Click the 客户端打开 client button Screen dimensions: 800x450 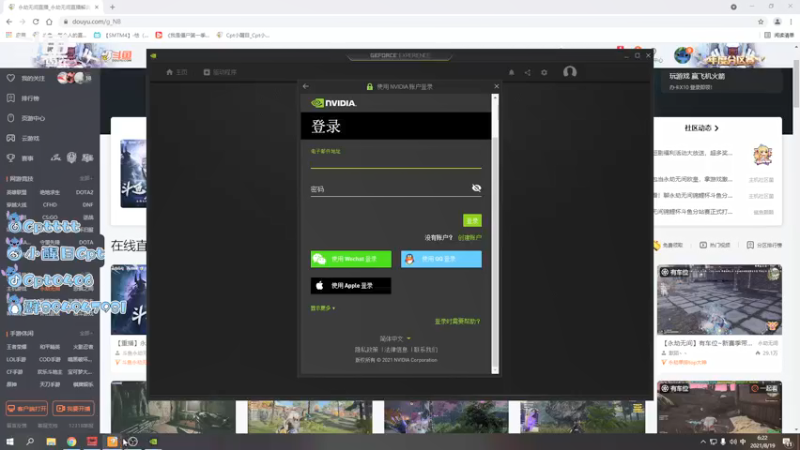(x=27, y=409)
